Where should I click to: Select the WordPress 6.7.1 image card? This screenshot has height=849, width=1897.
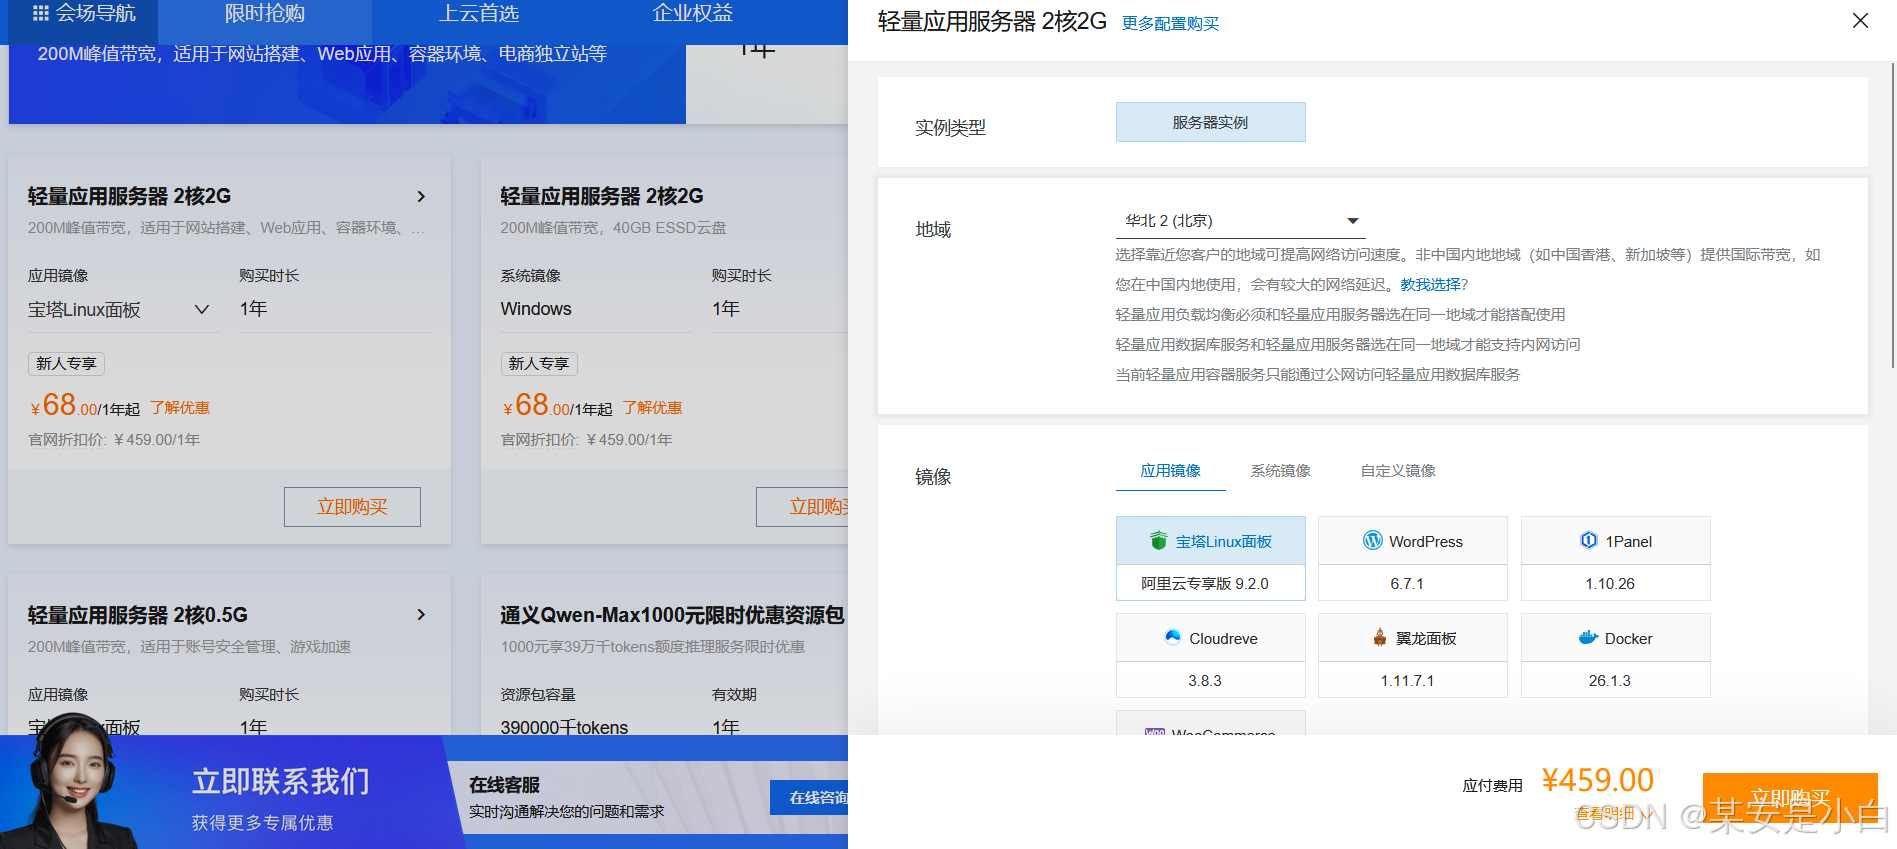tap(1412, 558)
